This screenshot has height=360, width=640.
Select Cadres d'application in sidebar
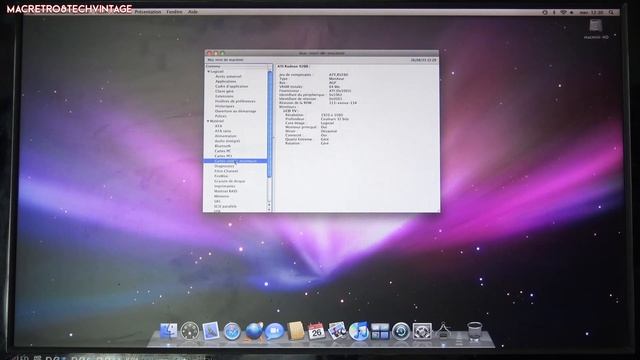pyautogui.click(x=231, y=86)
